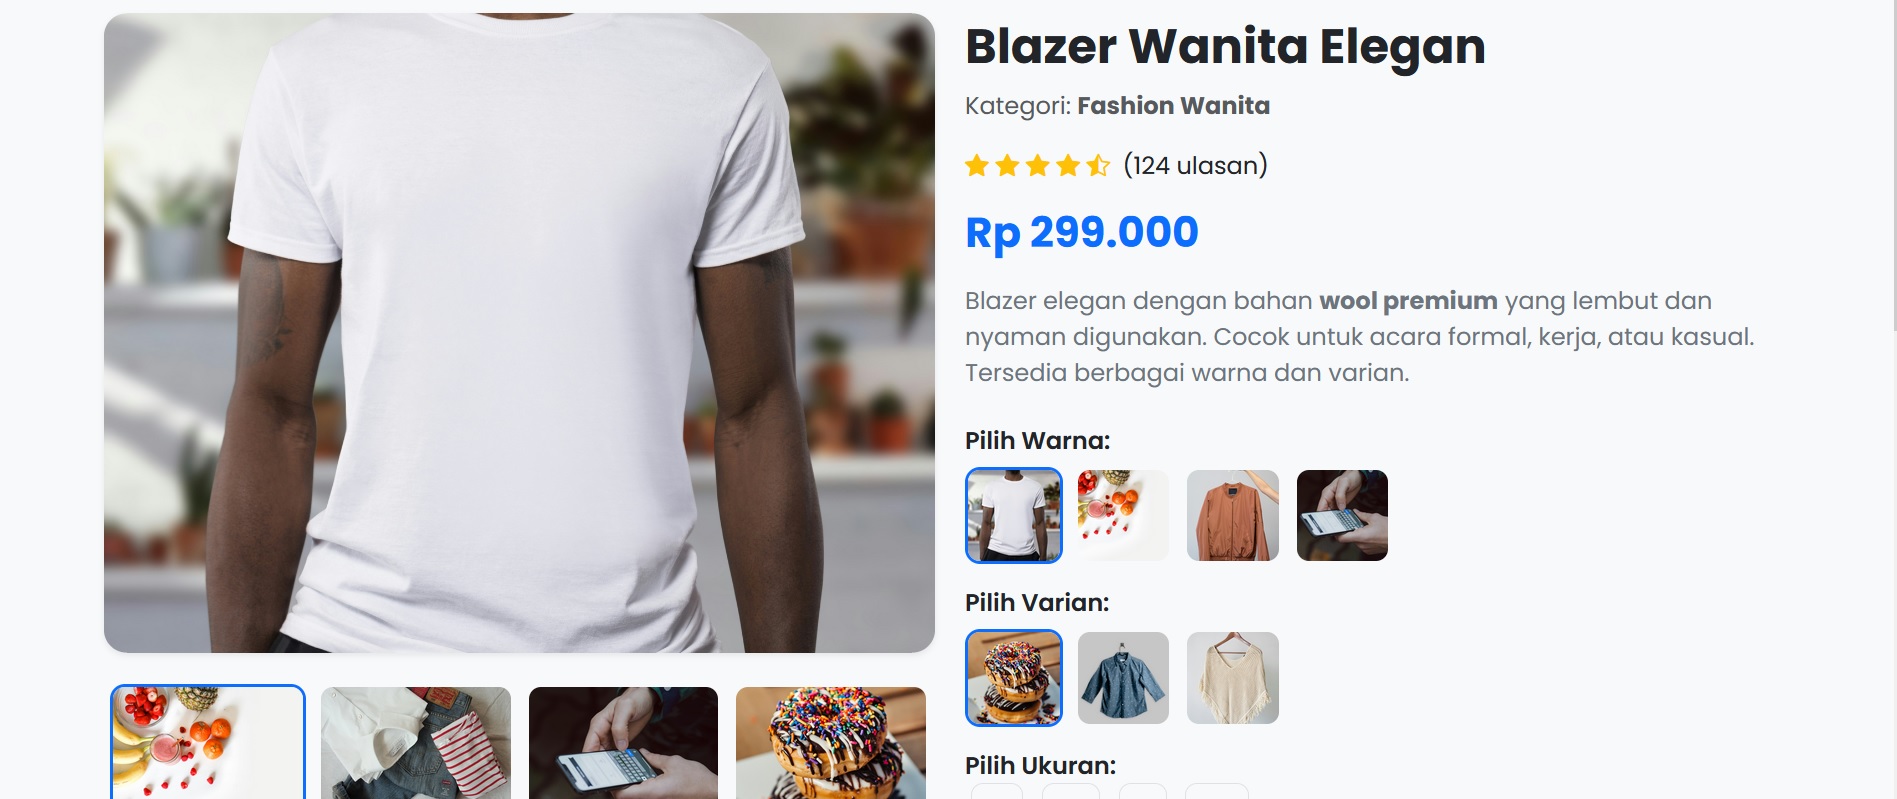Open the Fashion Wanita category link
Viewport: 1897px width, 799px height.
point(1173,106)
